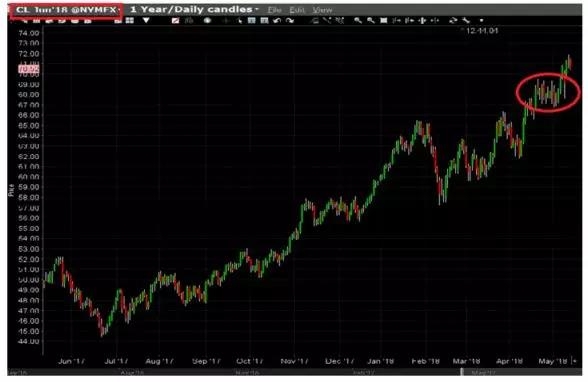The image size is (588, 382).
Task: Click the refresh arrows icon
Action: pyautogui.click(x=453, y=21)
